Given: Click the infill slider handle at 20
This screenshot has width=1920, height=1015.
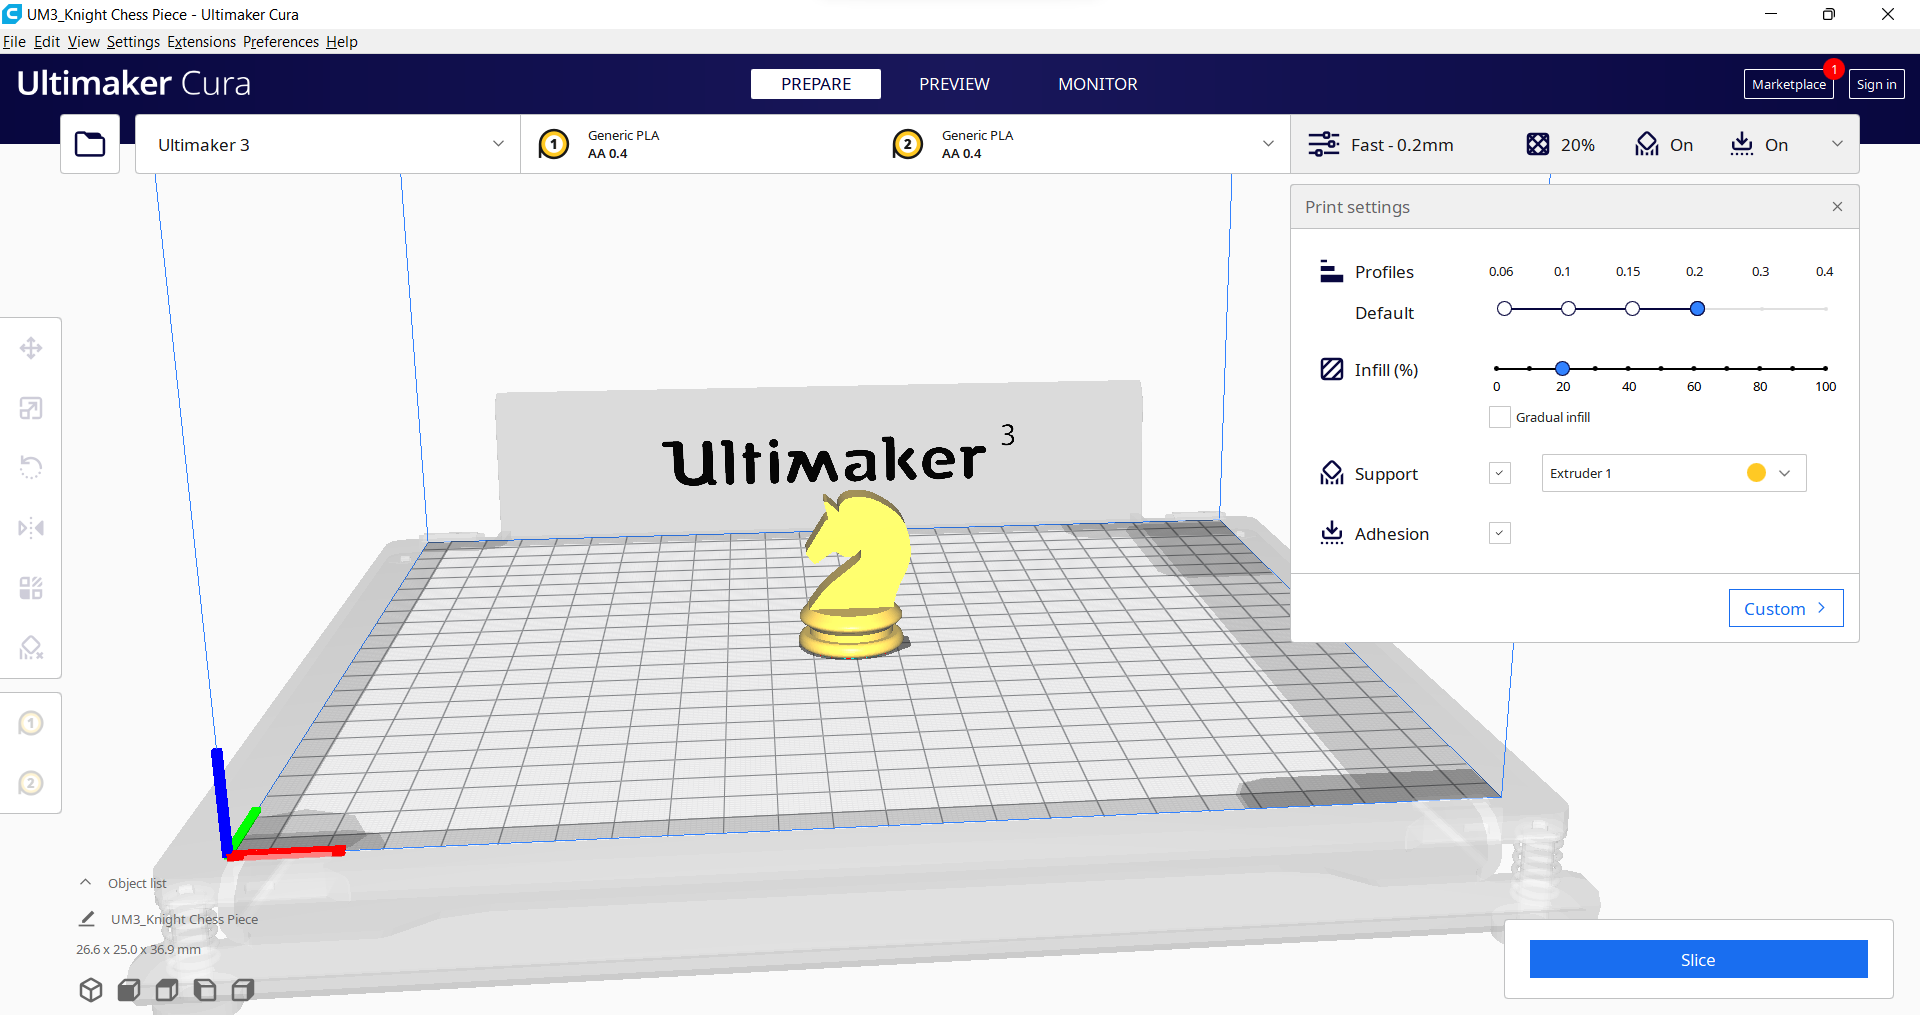Looking at the screenshot, I should 1562,368.
